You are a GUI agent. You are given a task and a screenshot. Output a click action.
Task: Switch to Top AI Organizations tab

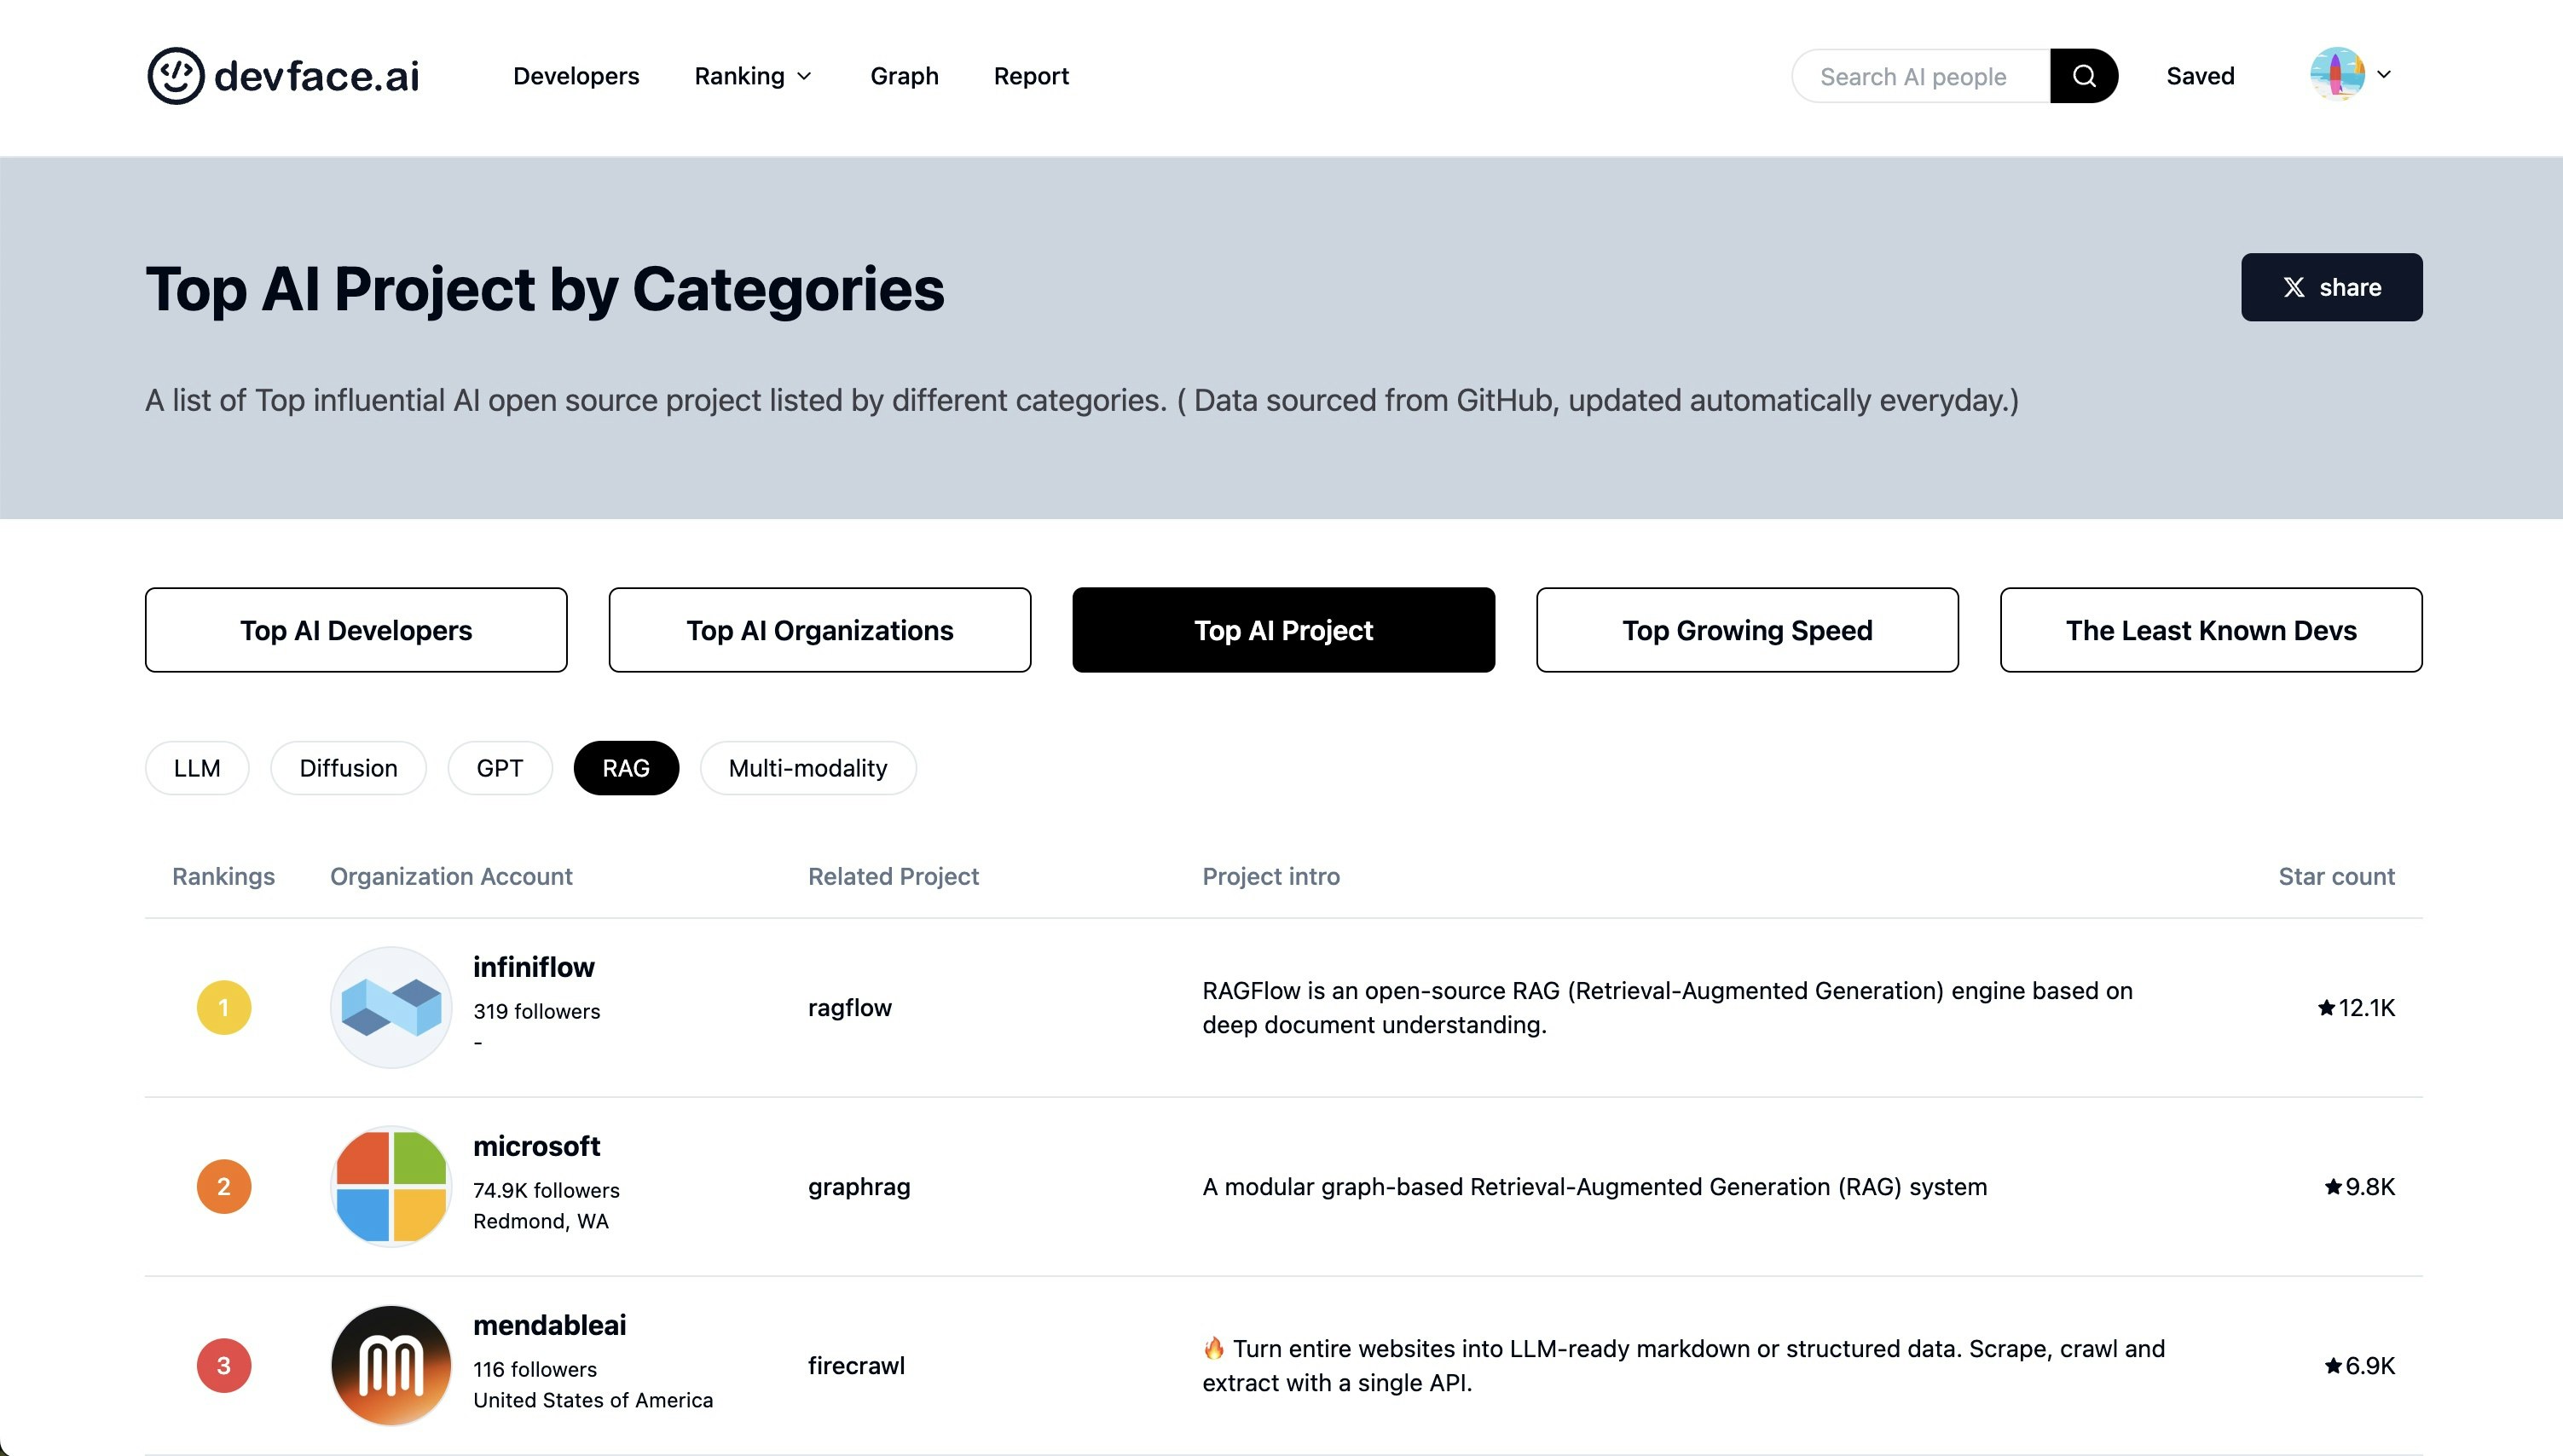[820, 630]
